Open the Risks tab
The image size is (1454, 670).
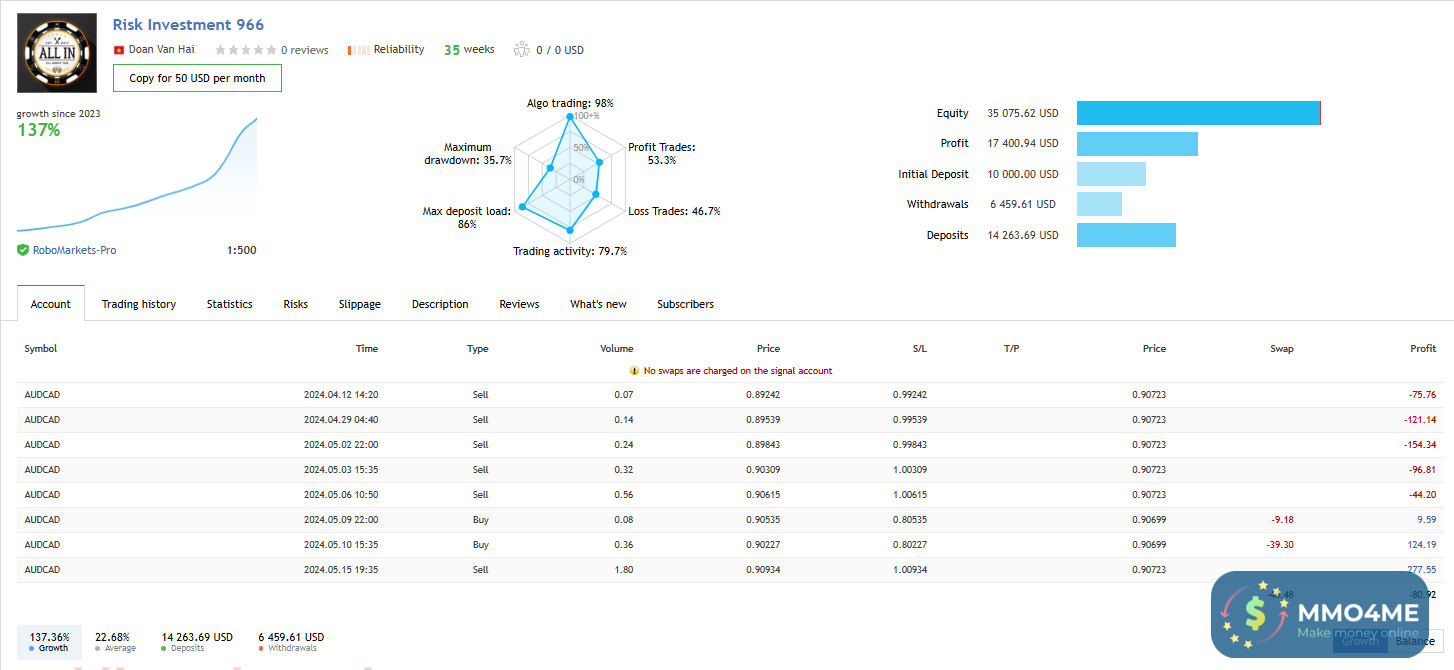[x=295, y=304]
